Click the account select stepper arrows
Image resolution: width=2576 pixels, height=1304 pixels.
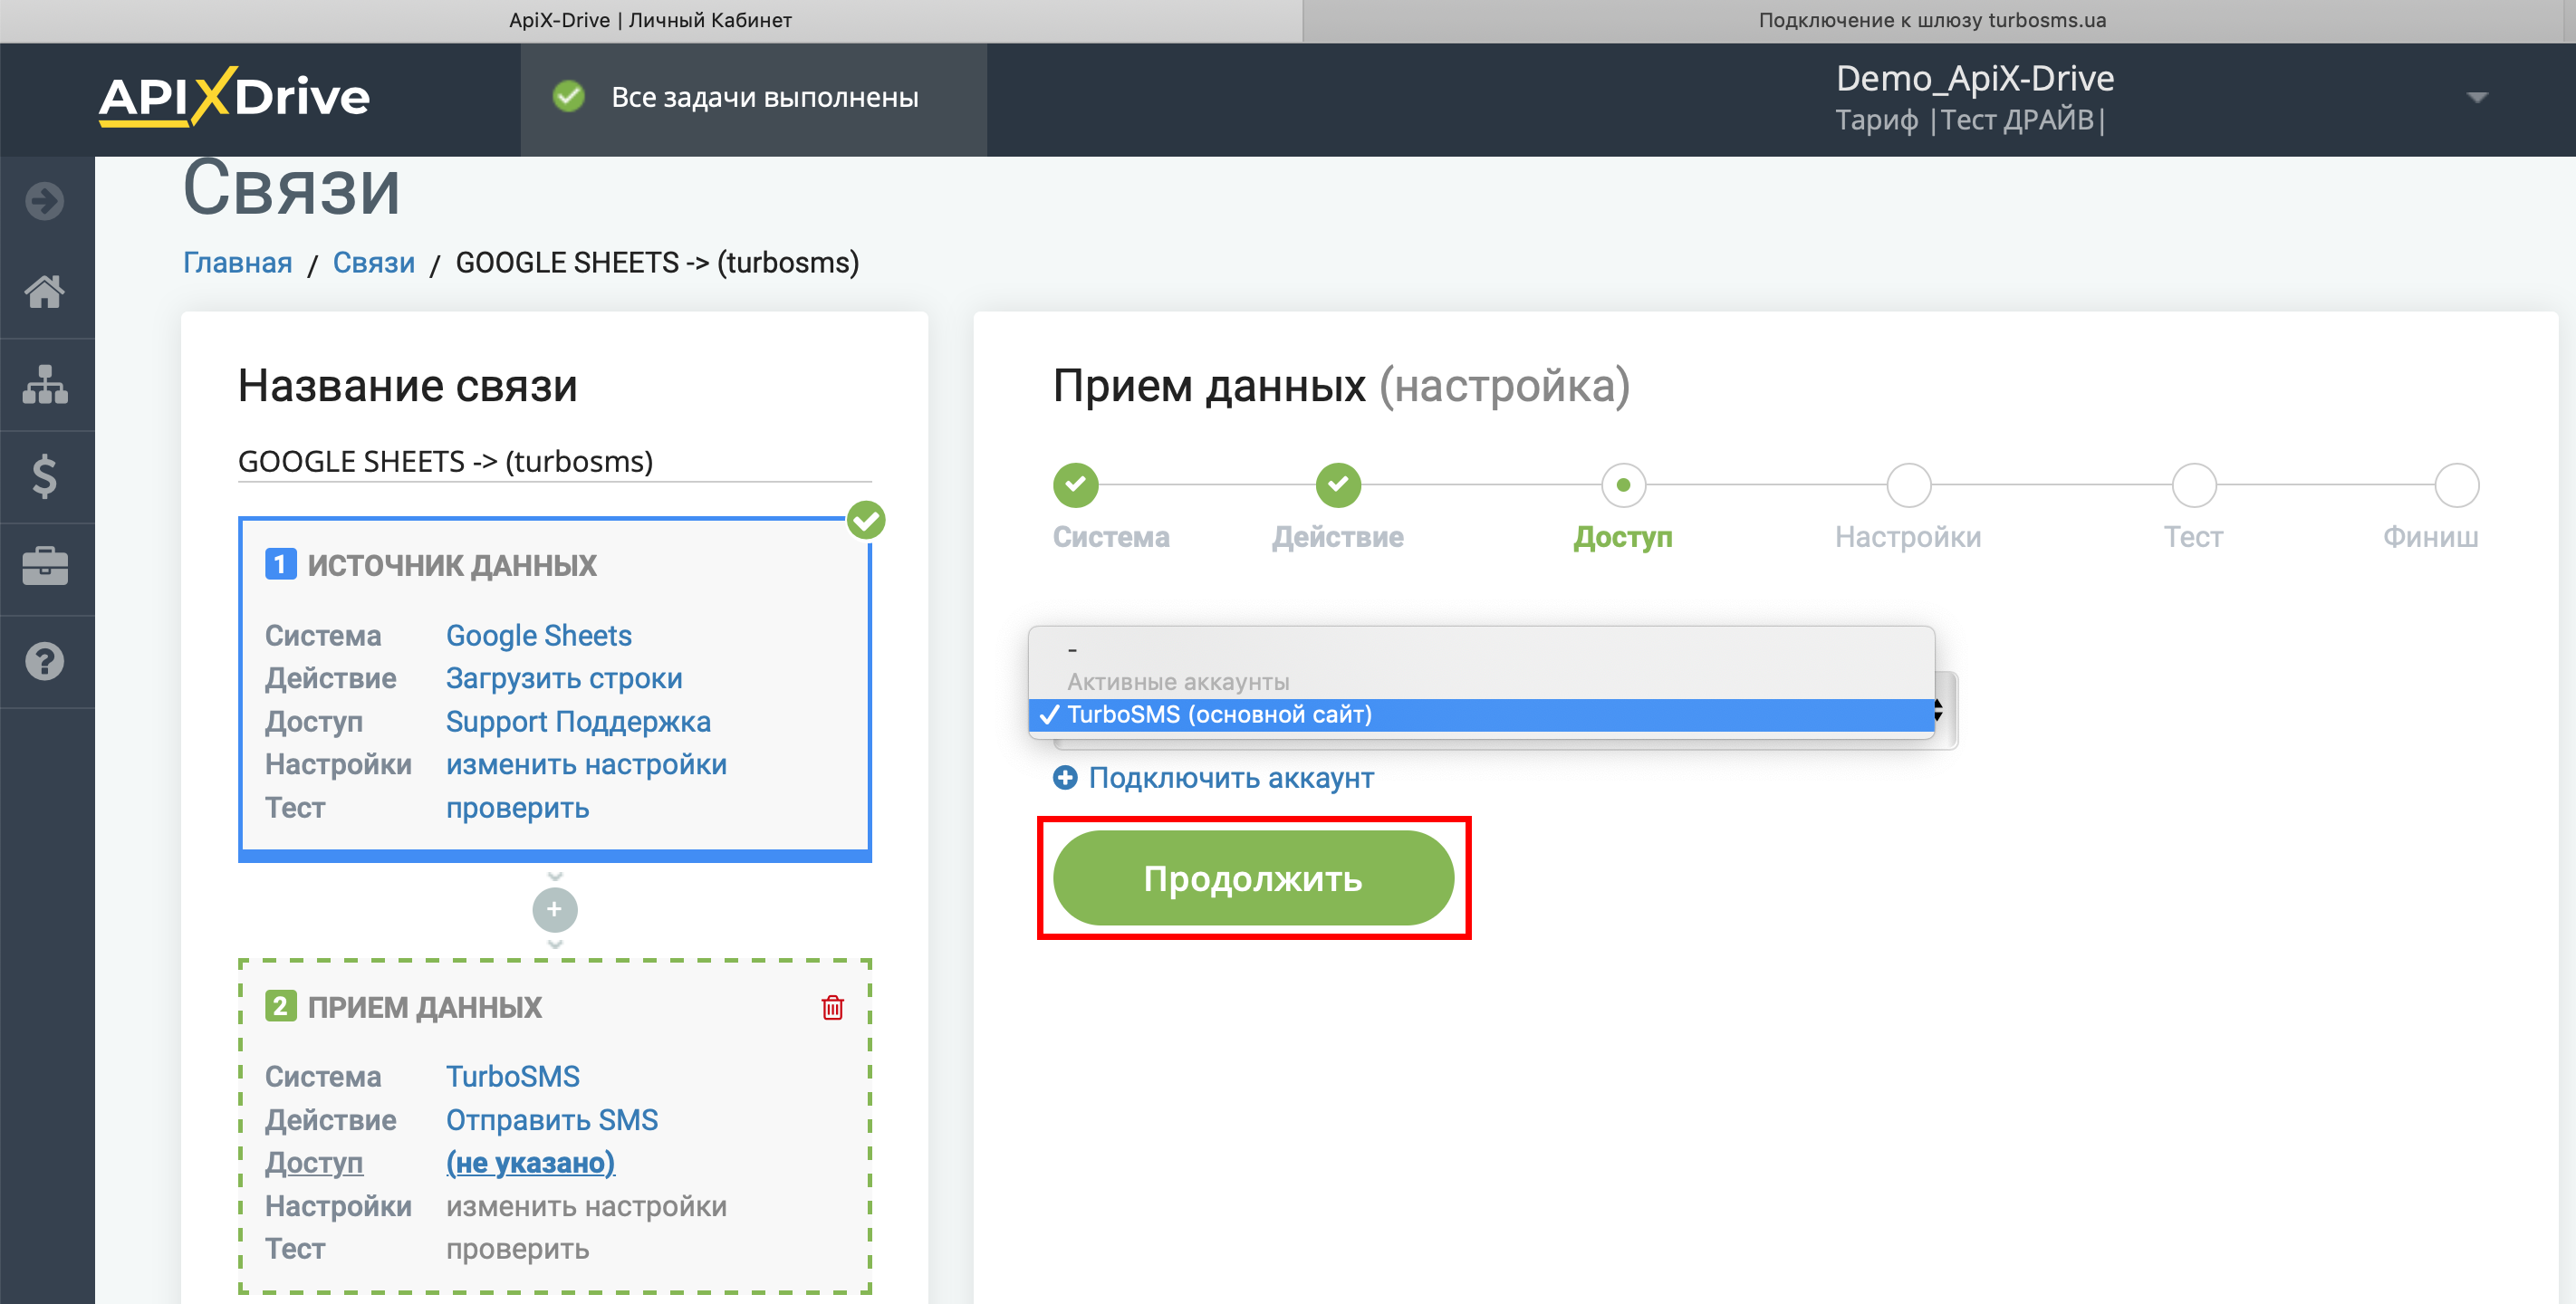point(1939,711)
